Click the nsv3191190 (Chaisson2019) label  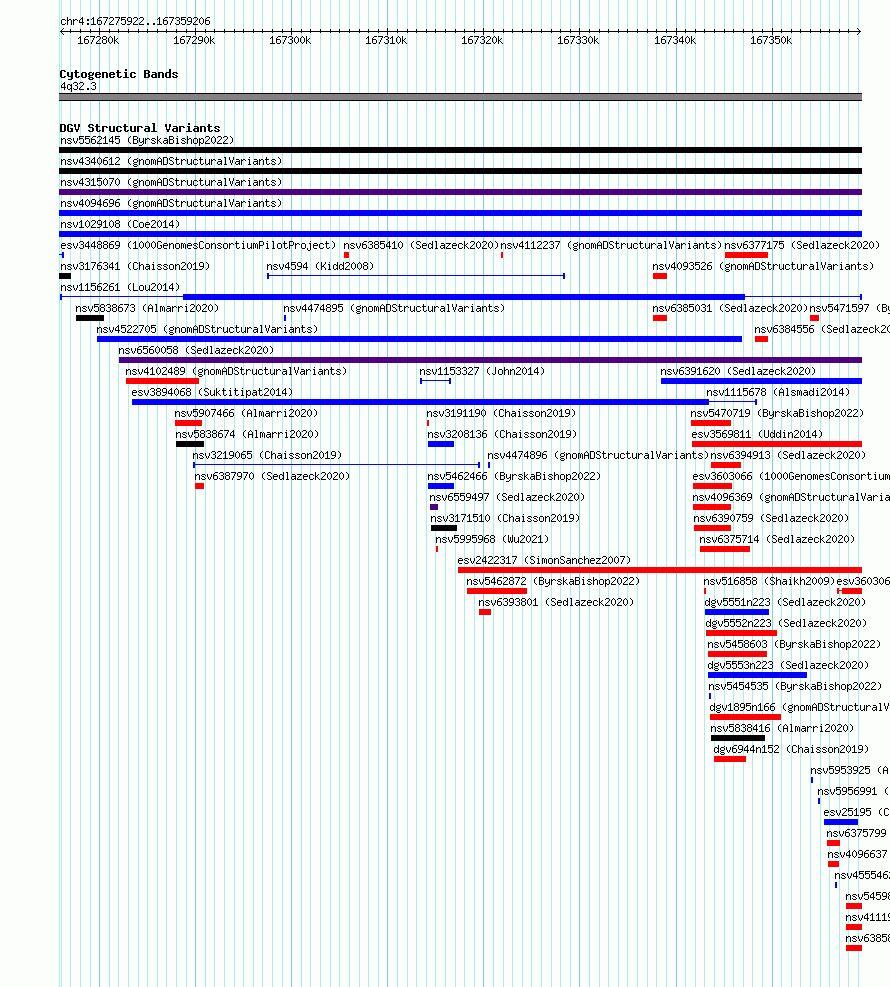[x=501, y=414]
